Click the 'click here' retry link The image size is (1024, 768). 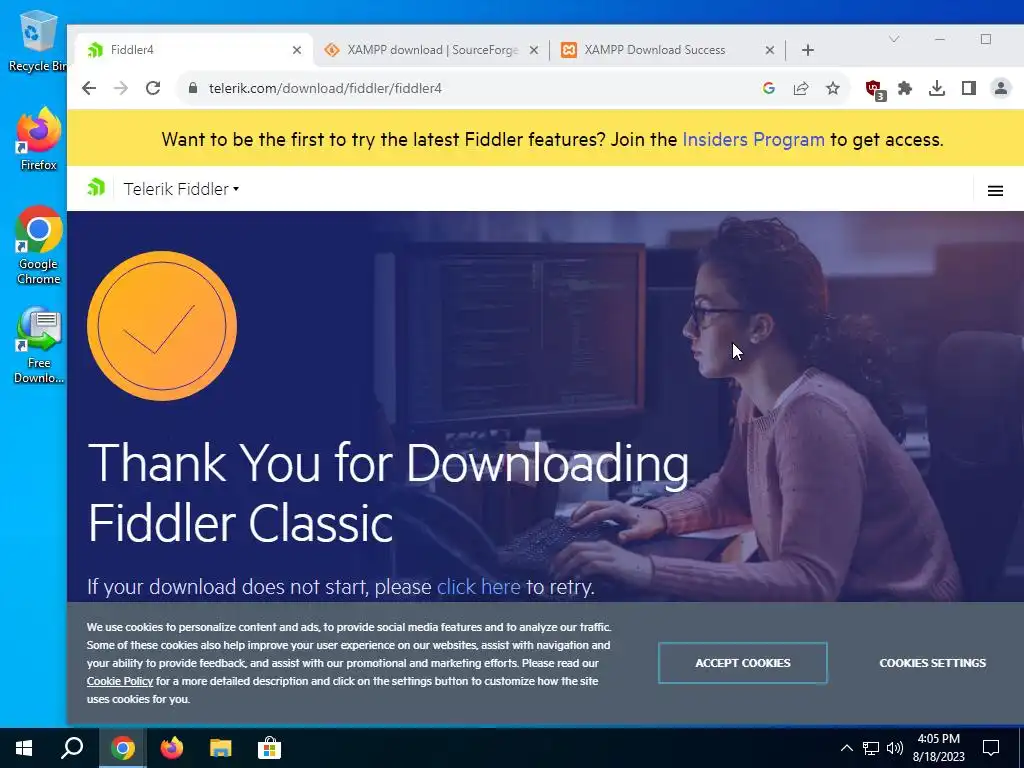pos(478,586)
